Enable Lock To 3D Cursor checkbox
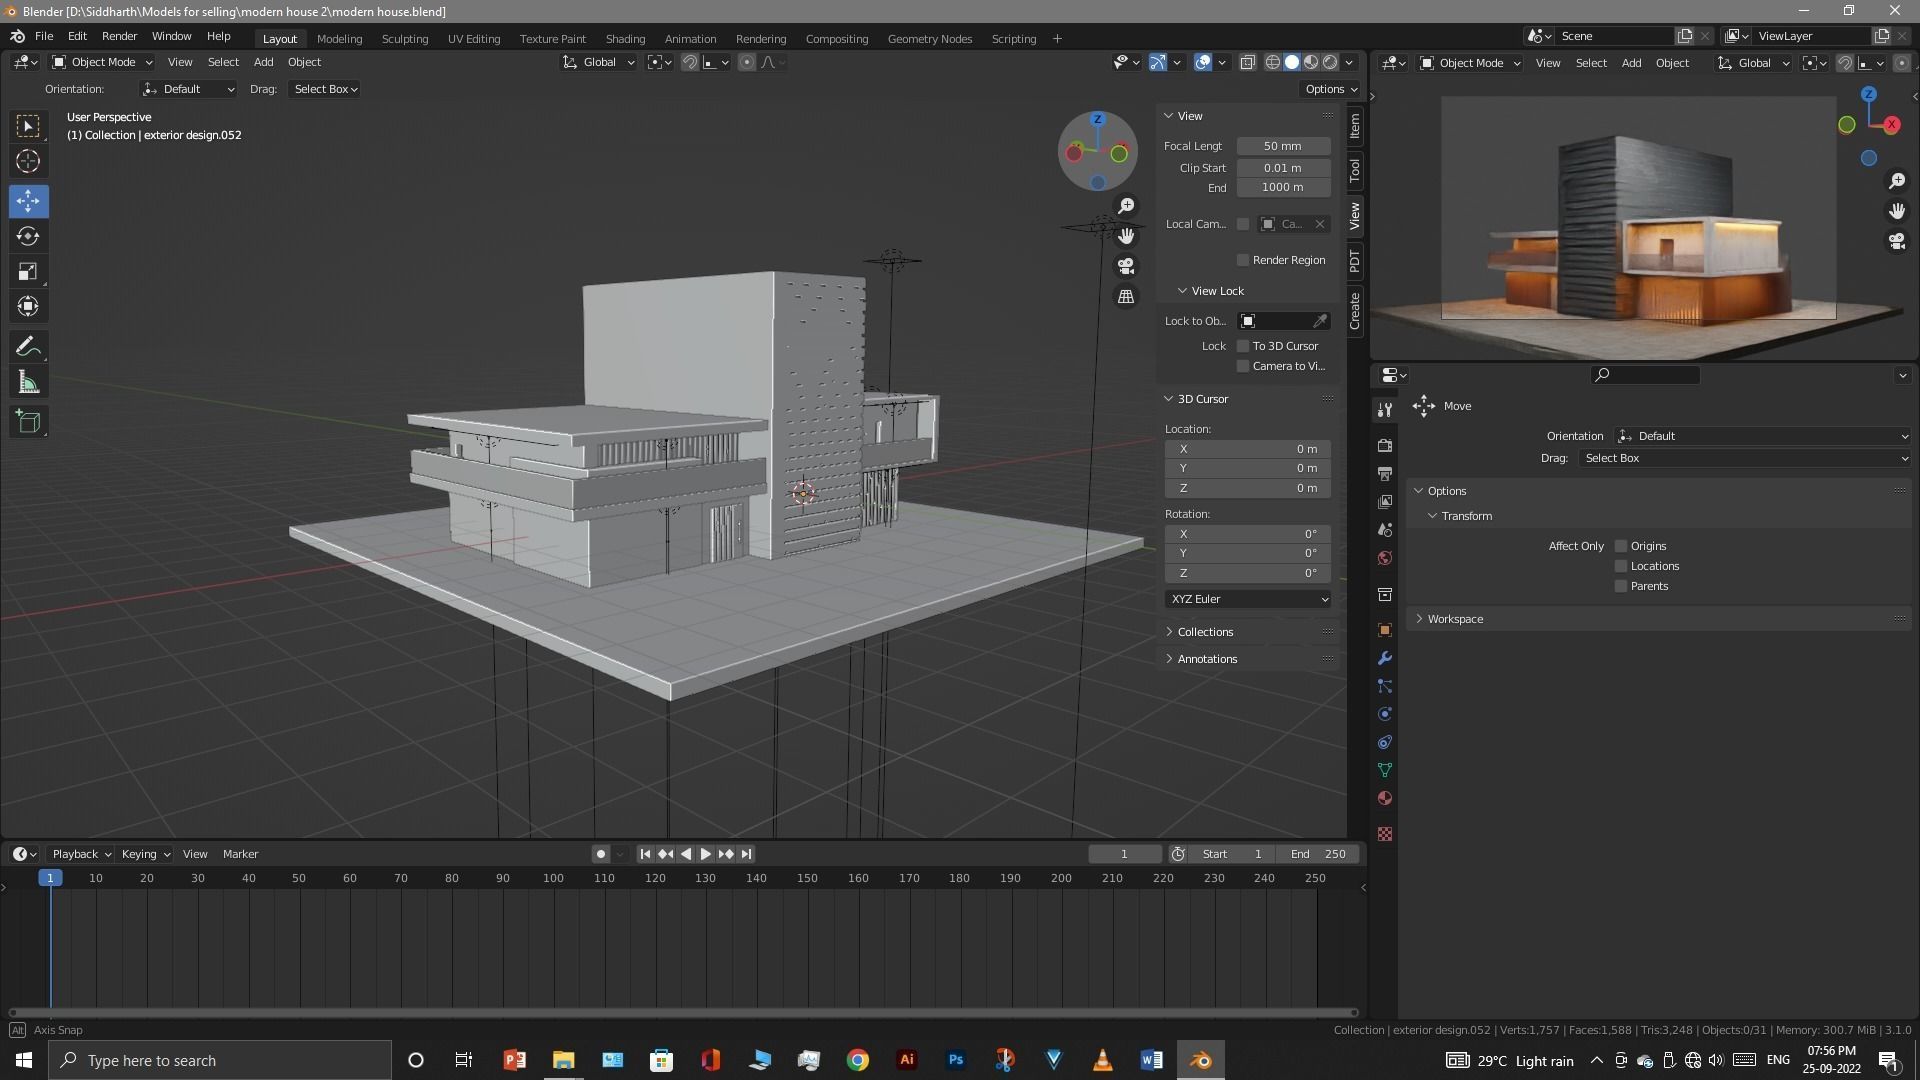 point(1243,346)
